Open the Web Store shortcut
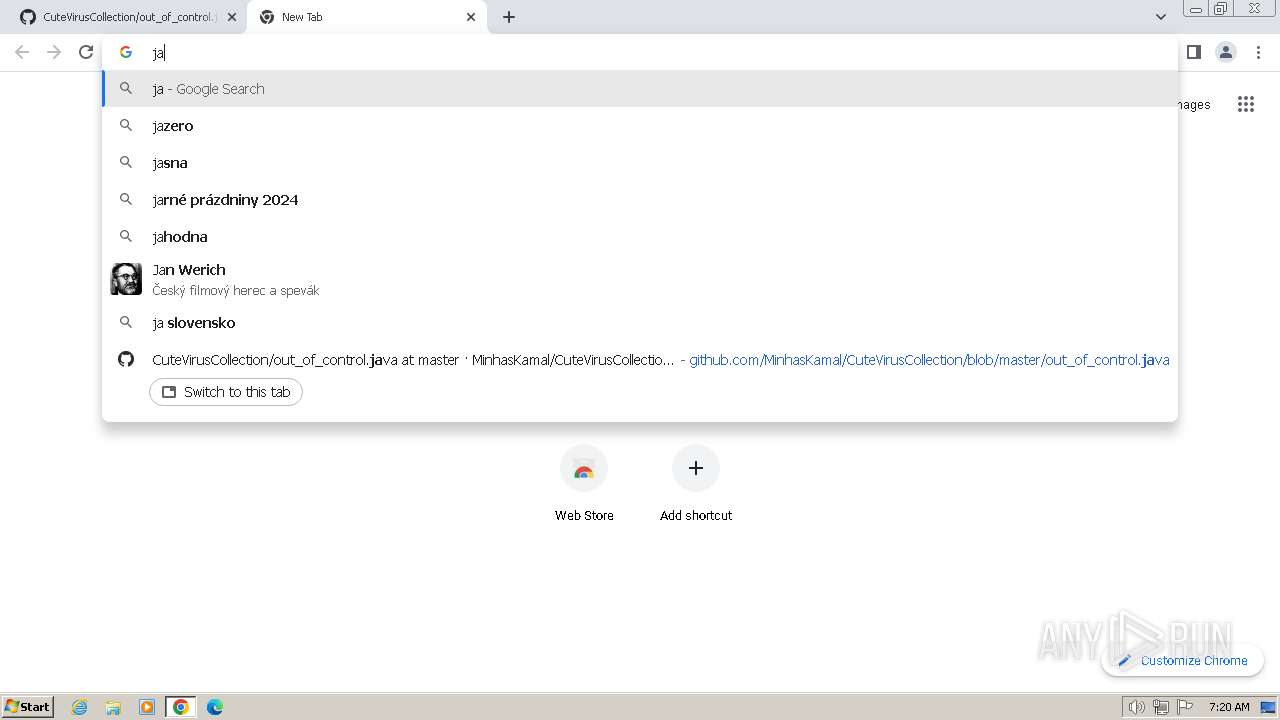The image size is (1280, 720). [584, 485]
